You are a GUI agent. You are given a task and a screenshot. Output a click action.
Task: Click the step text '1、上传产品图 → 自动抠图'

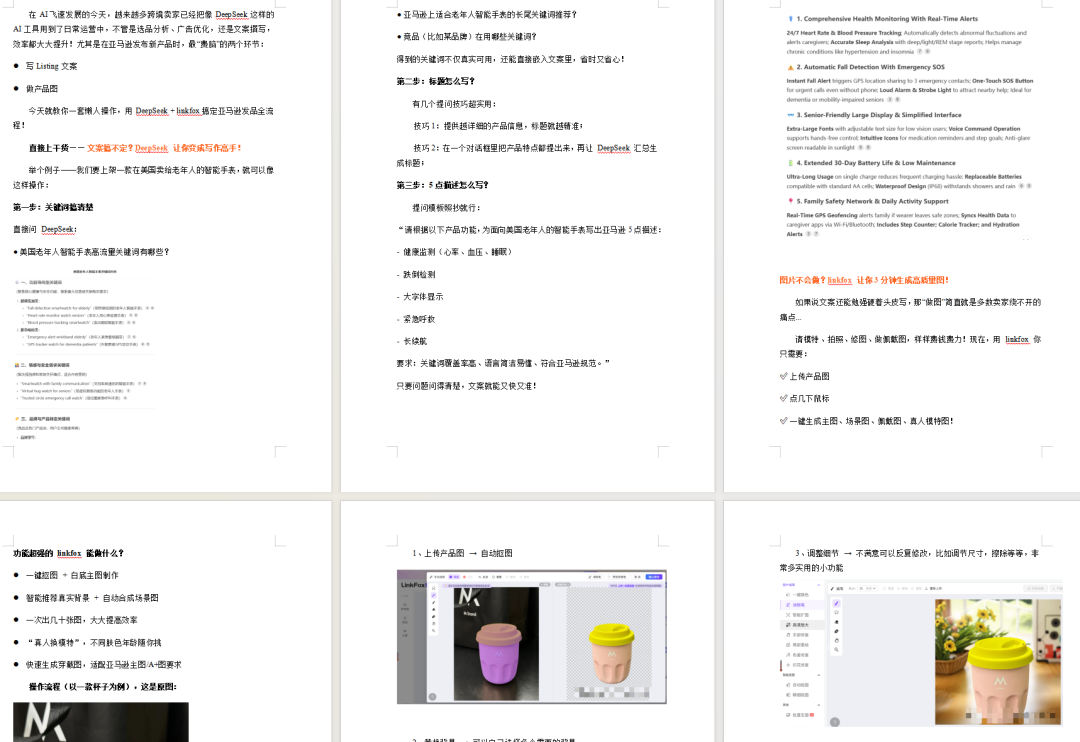[x=462, y=553]
